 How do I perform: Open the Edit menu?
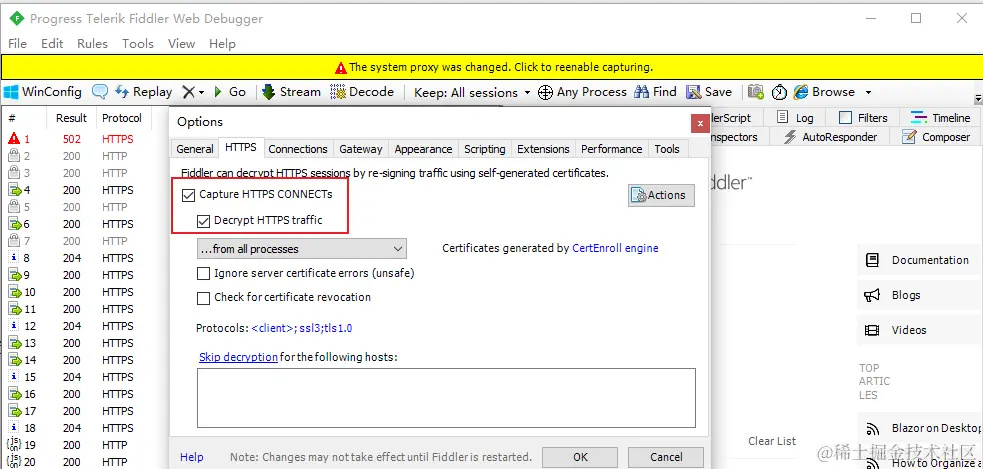(52, 44)
